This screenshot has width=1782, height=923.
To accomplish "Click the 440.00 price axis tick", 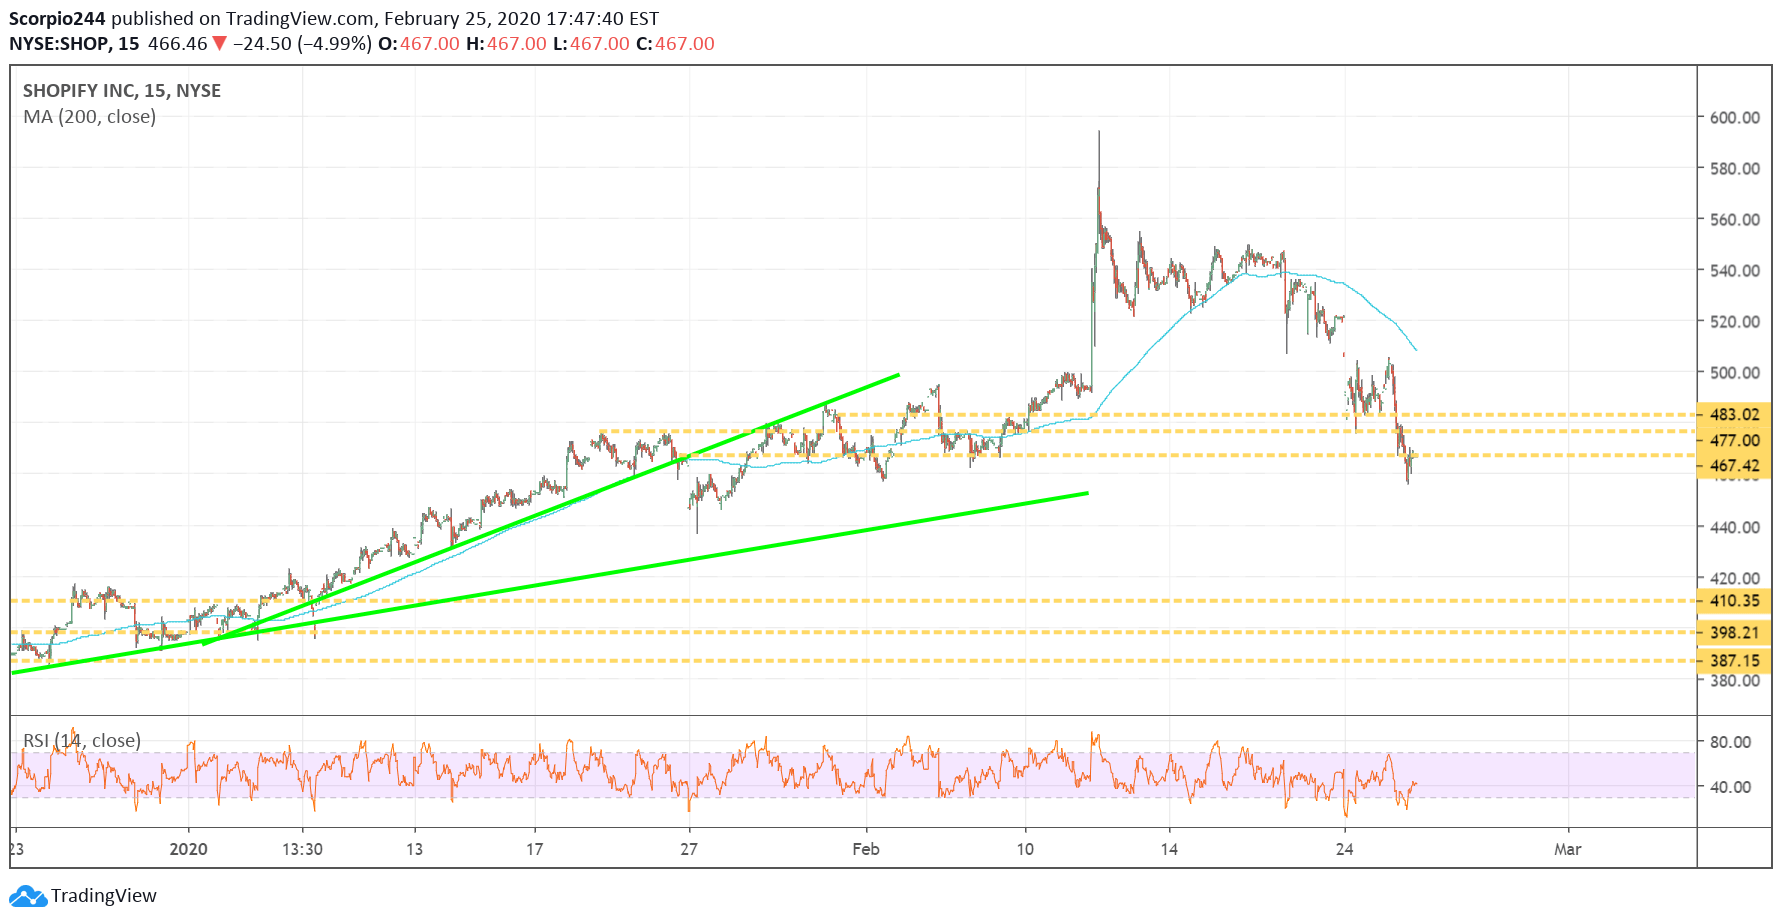I will 1735,527.
